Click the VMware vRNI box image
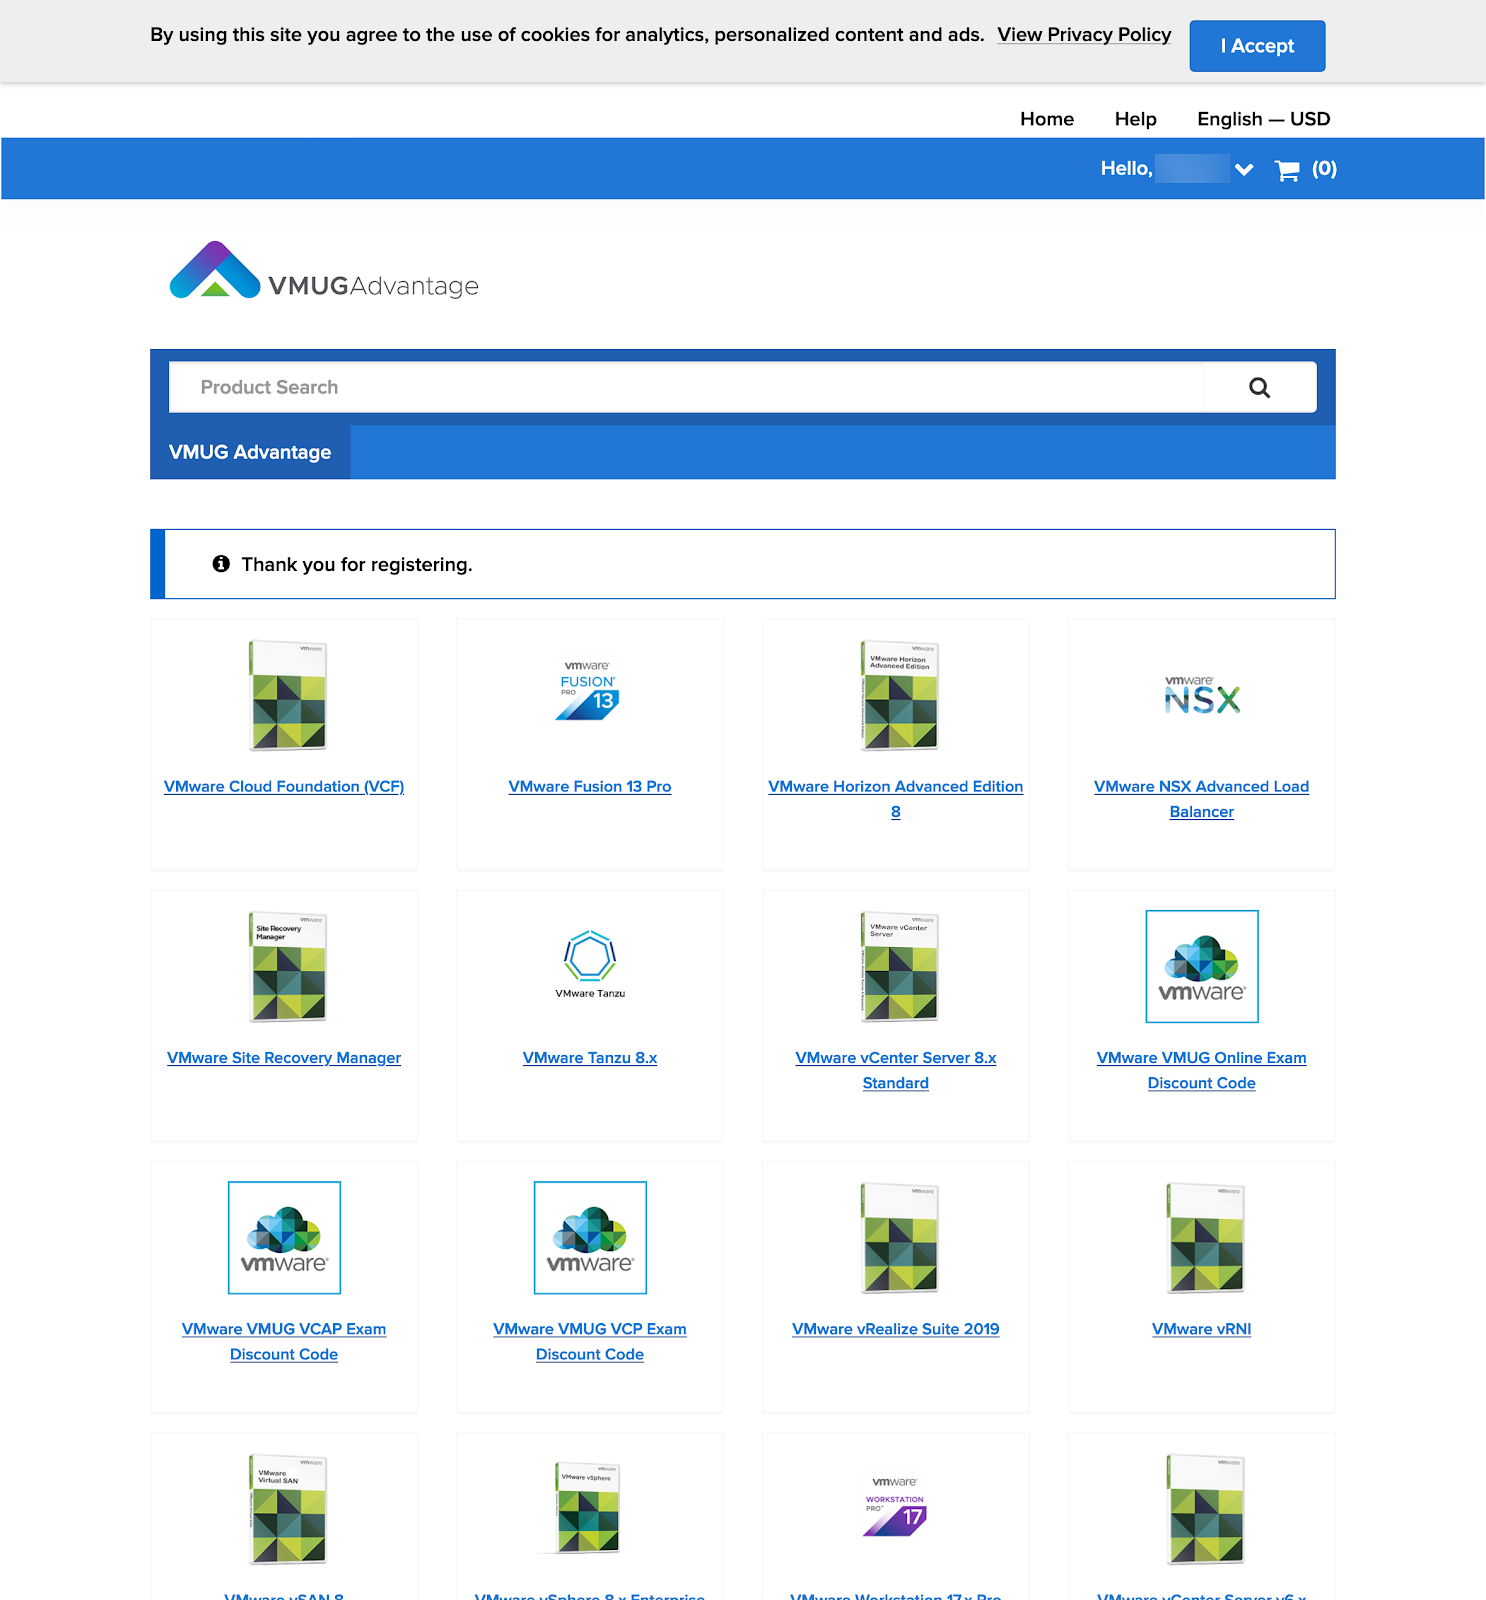Viewport: 1486px width, 1600px height. [x=1206, y=1238]
